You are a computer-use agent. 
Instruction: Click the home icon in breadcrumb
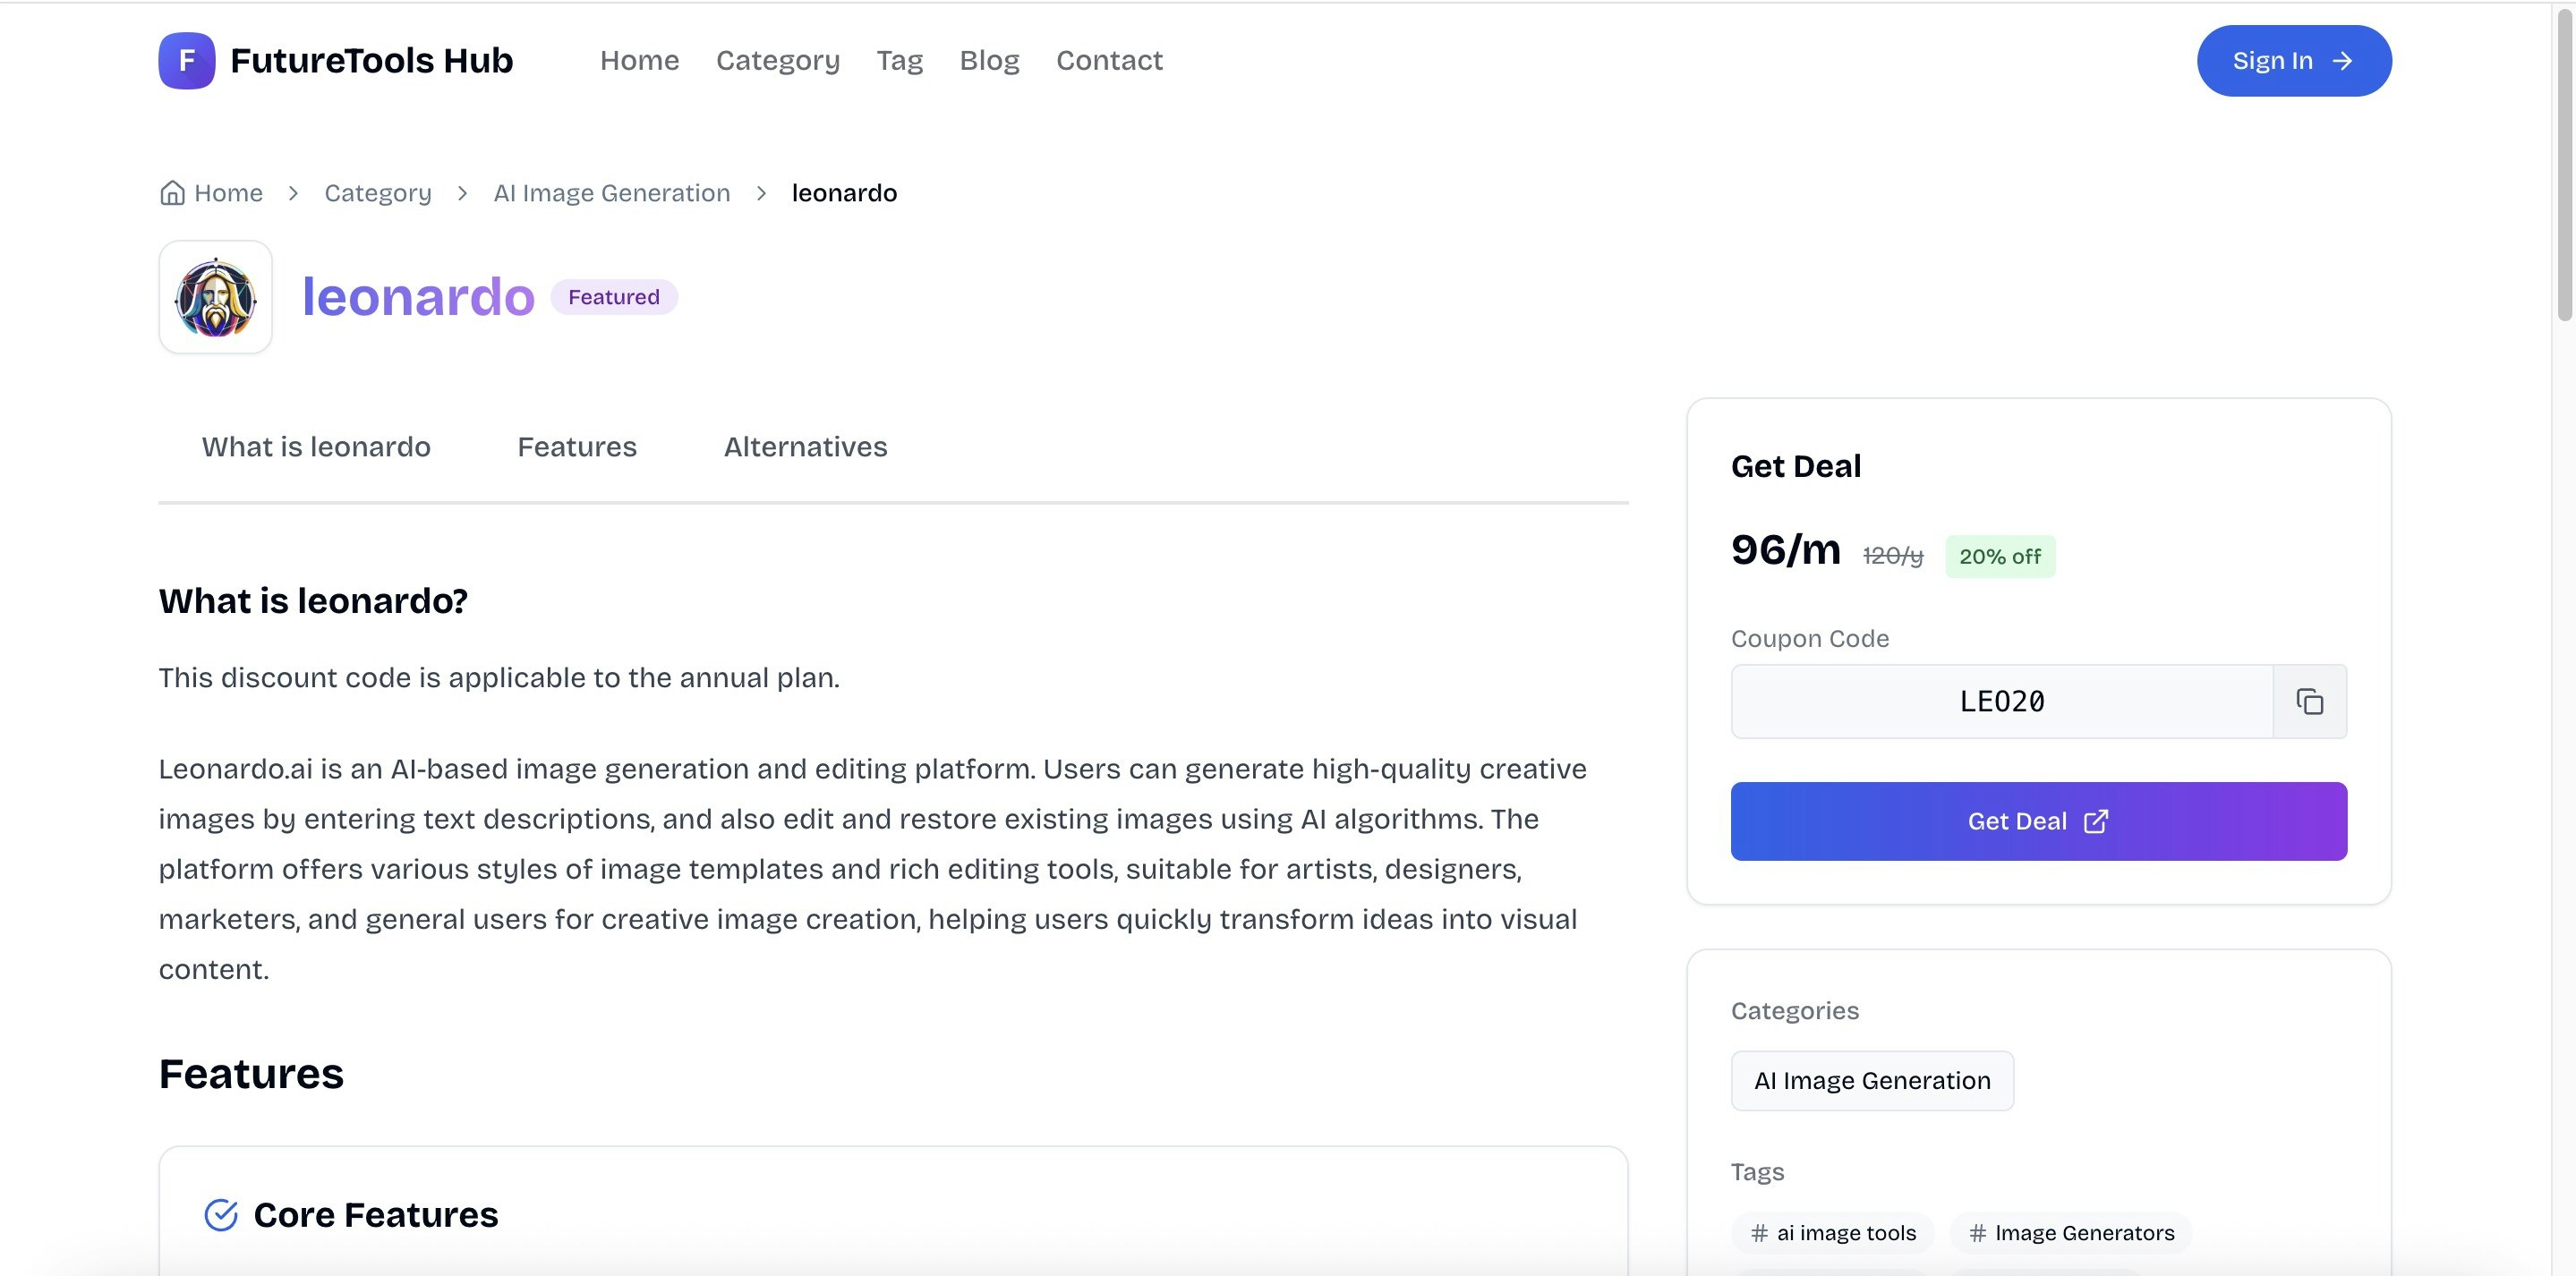172,193
